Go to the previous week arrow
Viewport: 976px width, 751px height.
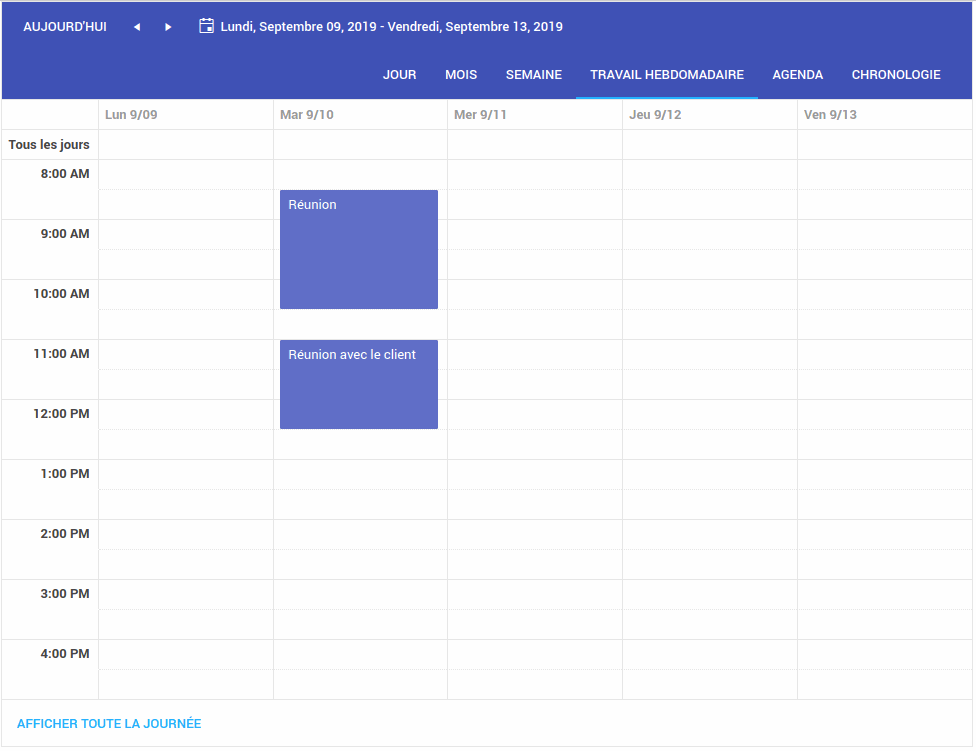tap(137, 27)
